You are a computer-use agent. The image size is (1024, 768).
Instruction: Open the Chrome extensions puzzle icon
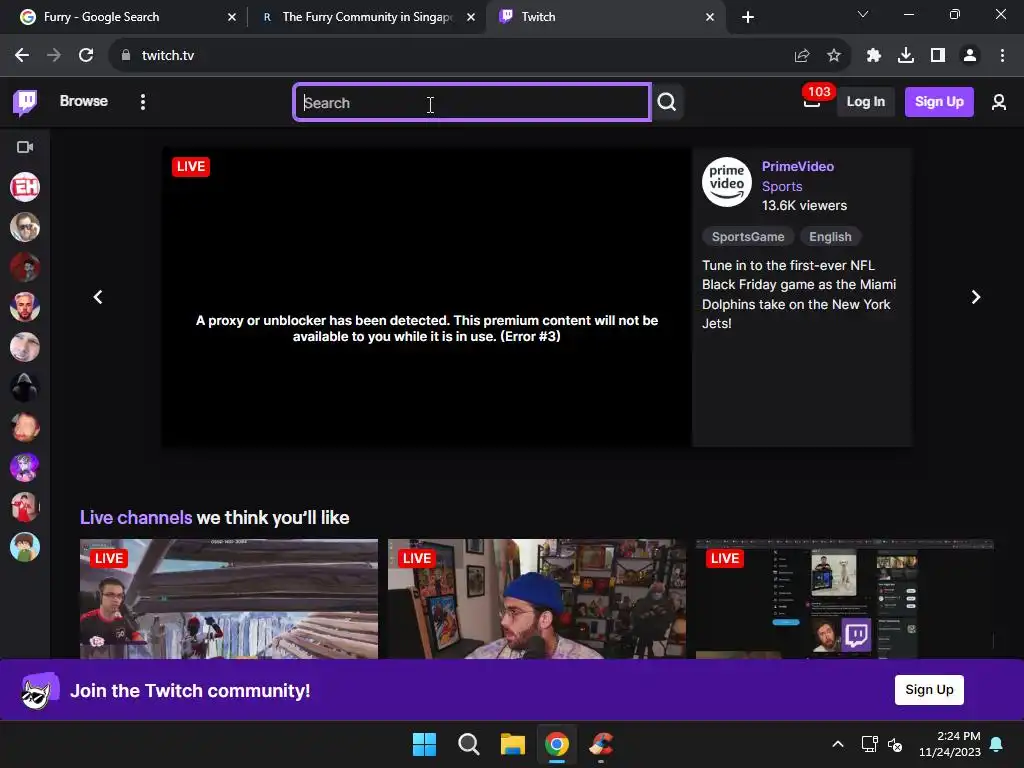(x=874, y=56)
